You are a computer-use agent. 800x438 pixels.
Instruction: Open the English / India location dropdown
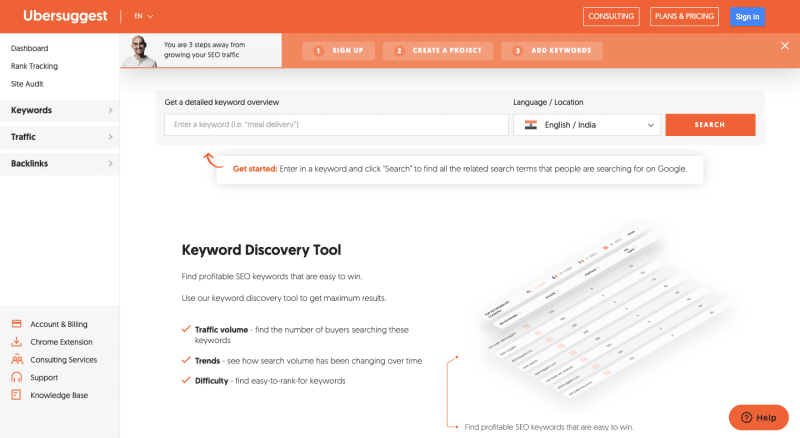pos(587,125)
